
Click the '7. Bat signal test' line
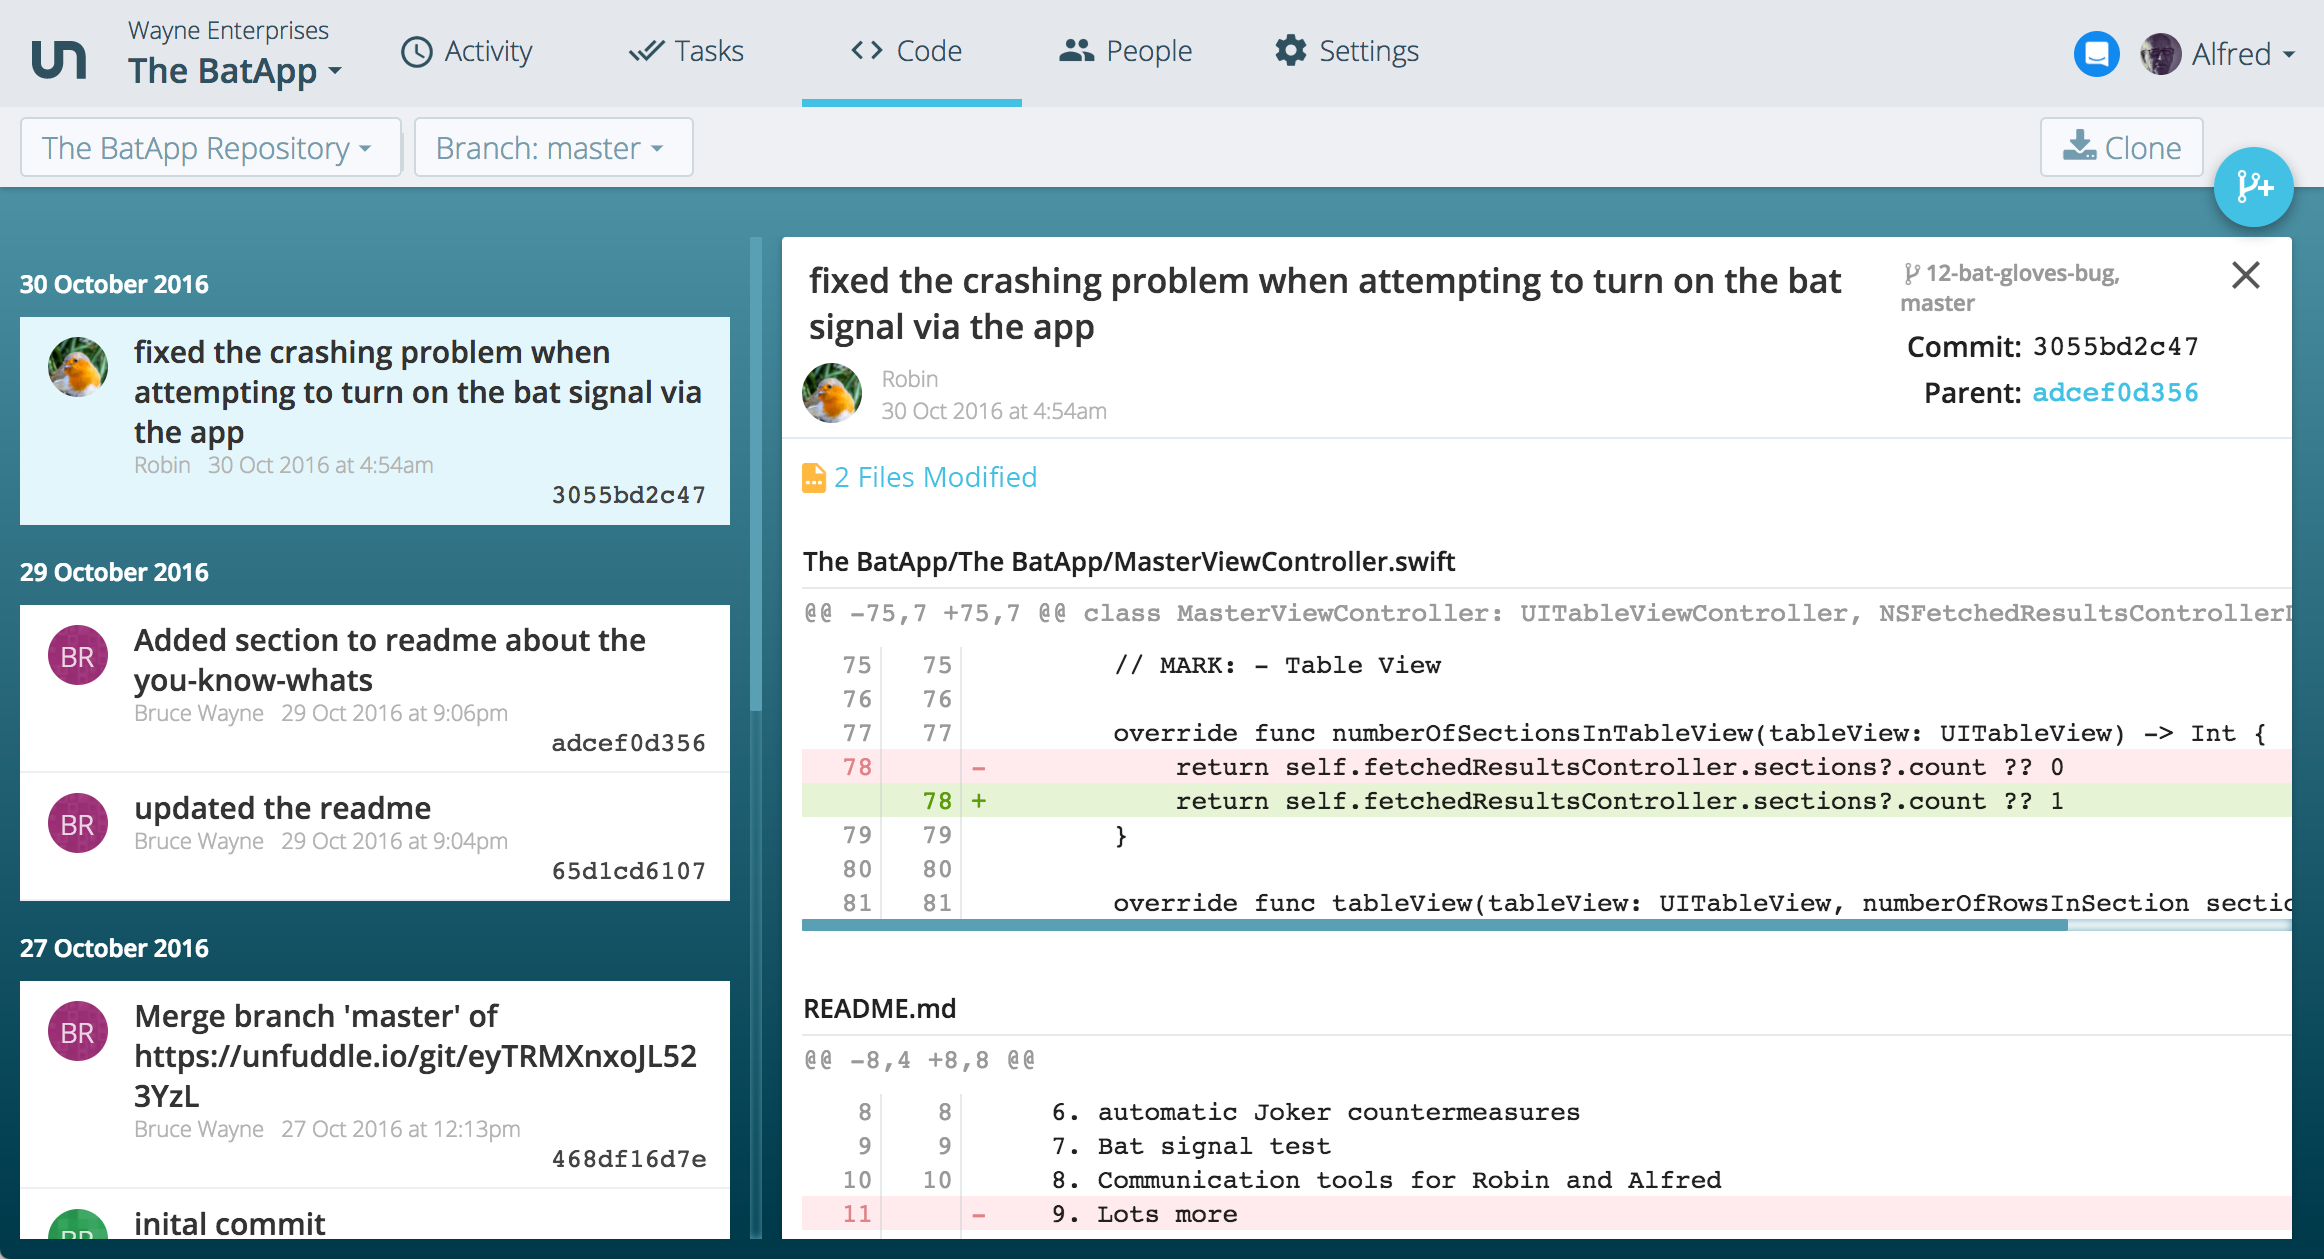coord(1191,1146)
